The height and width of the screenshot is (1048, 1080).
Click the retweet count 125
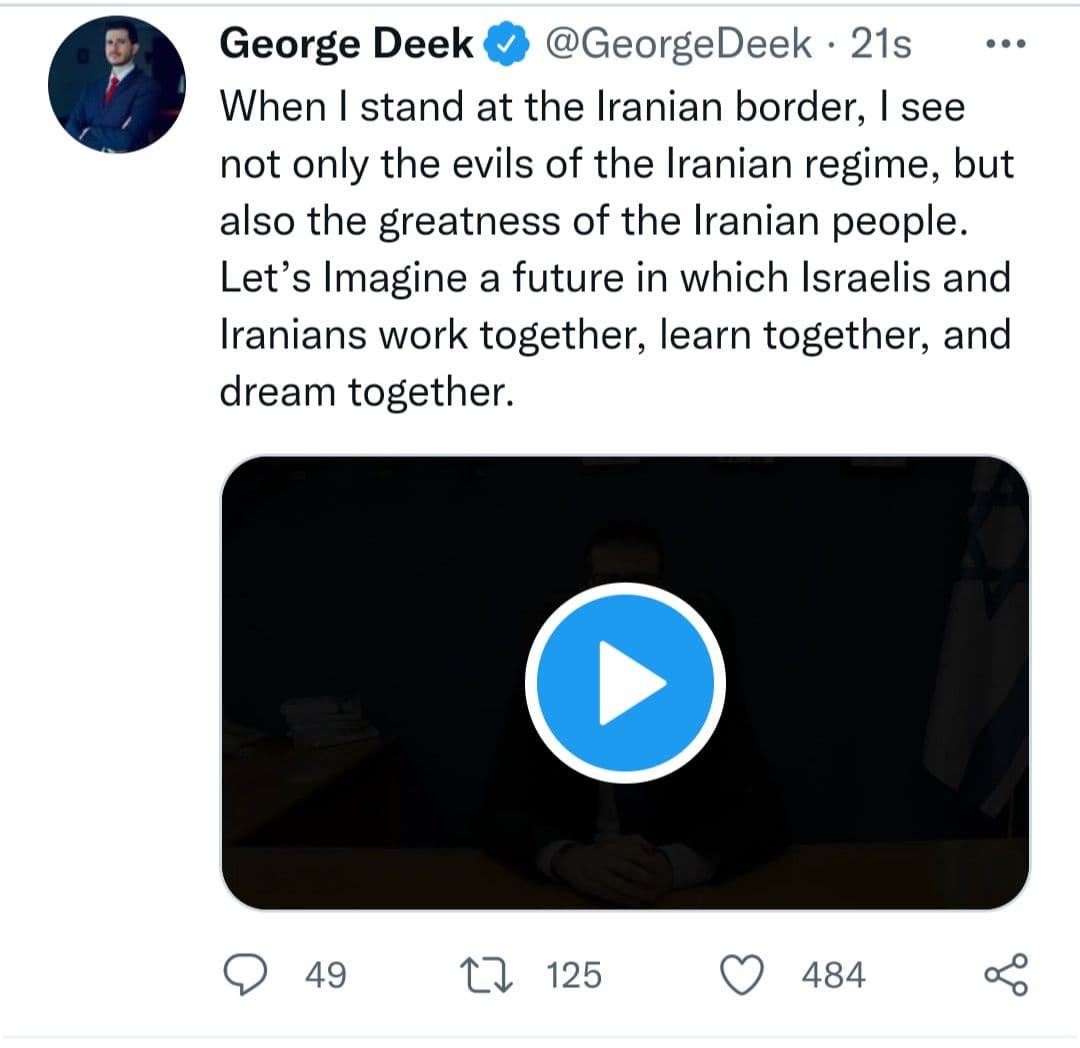[574, 974]
